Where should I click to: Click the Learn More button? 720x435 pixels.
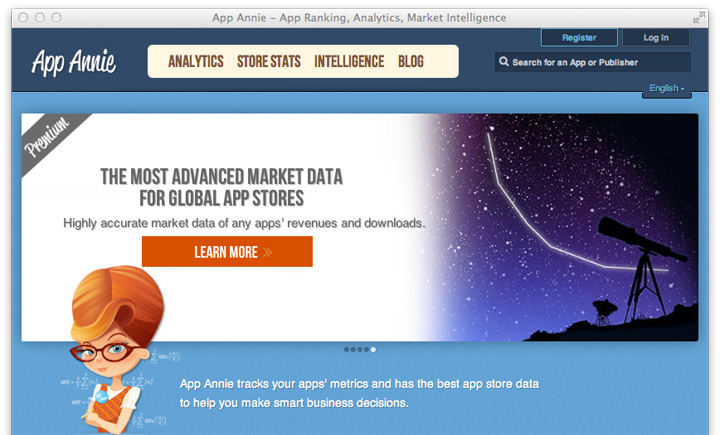coord(227,252)
